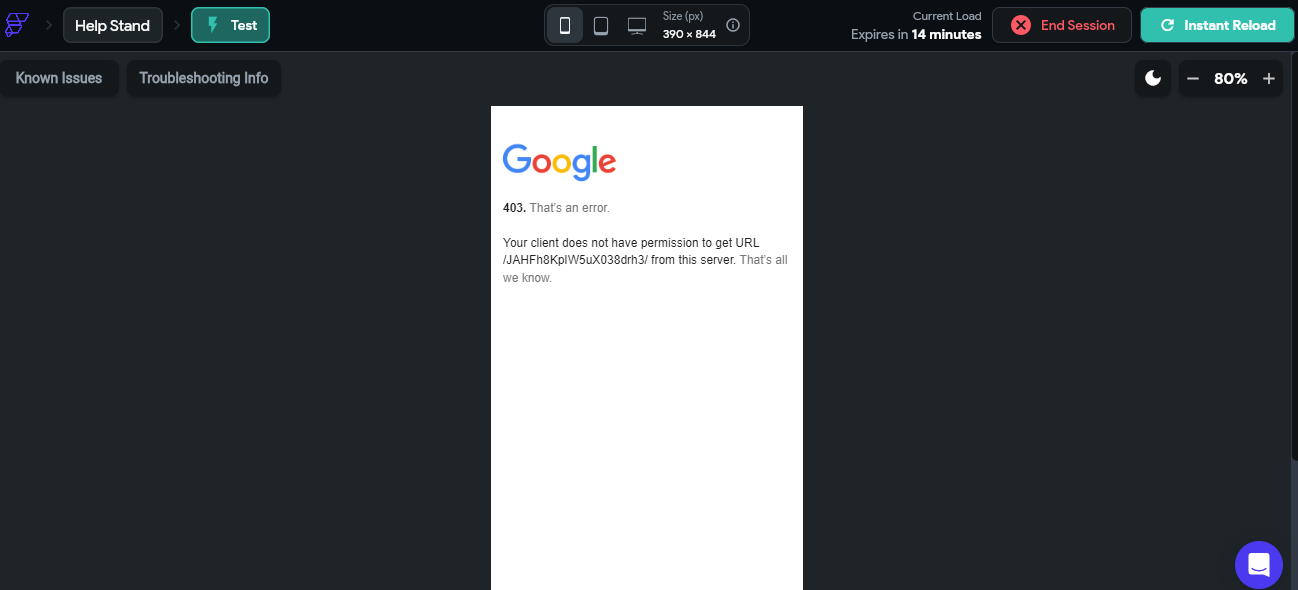Open the app logo home icon
Image resolution: width=1298 pixels, height=590 pixels.
tap(16, 25)
